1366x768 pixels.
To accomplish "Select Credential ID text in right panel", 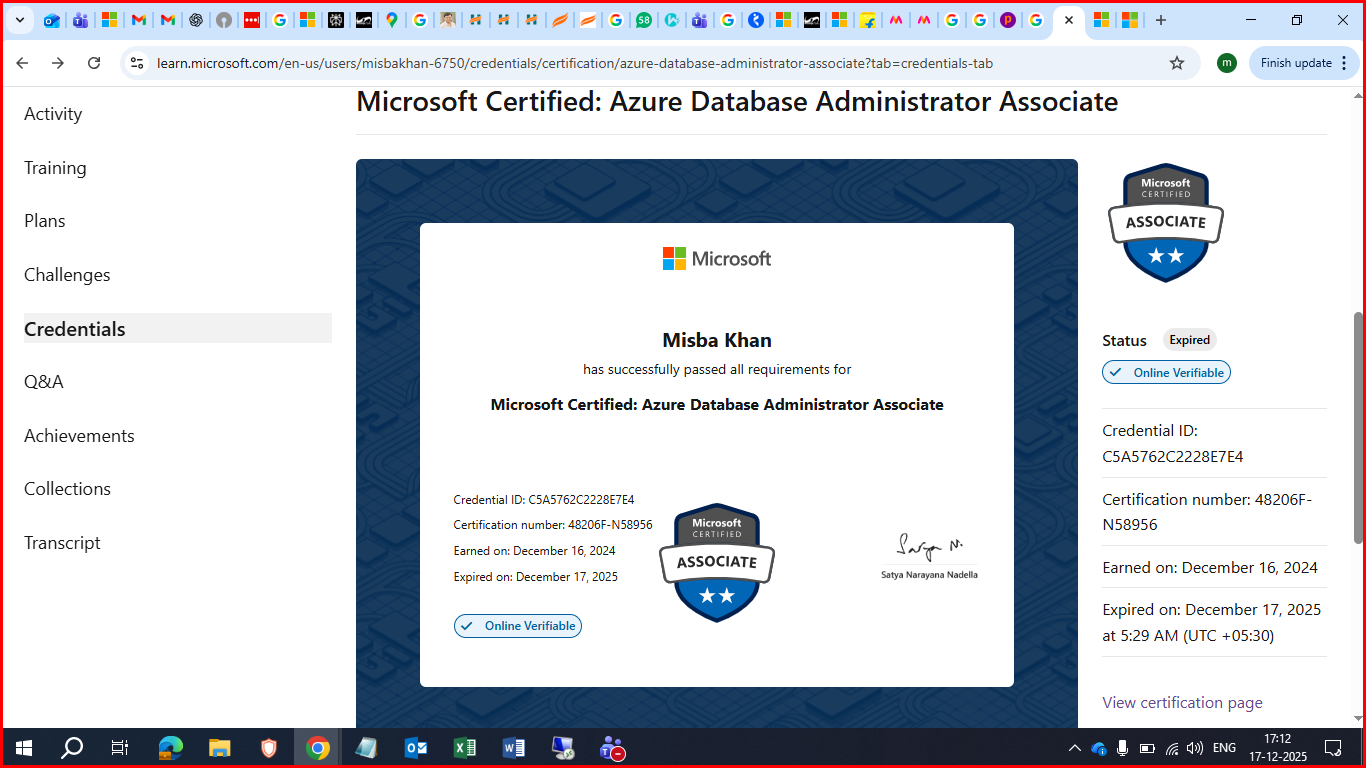I will [1173, 444].
